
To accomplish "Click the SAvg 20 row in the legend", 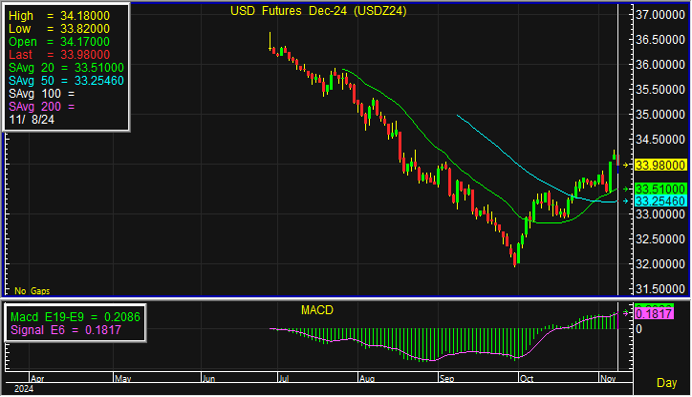I will tap(66, 68).
